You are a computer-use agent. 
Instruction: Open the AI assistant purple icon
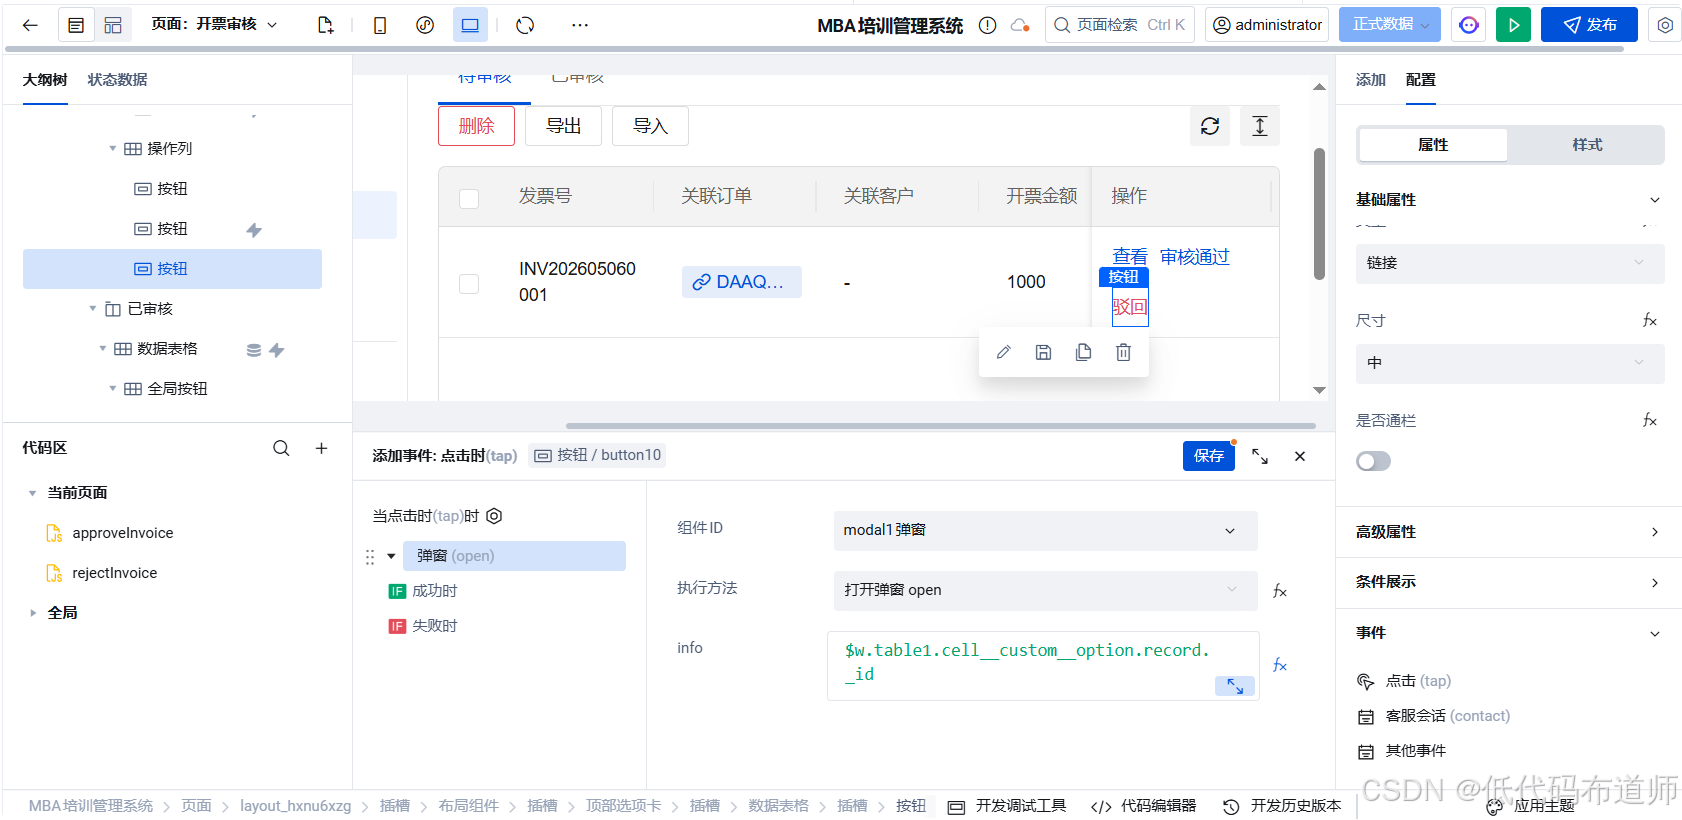pyautogui.click(x=1469, y=25)
